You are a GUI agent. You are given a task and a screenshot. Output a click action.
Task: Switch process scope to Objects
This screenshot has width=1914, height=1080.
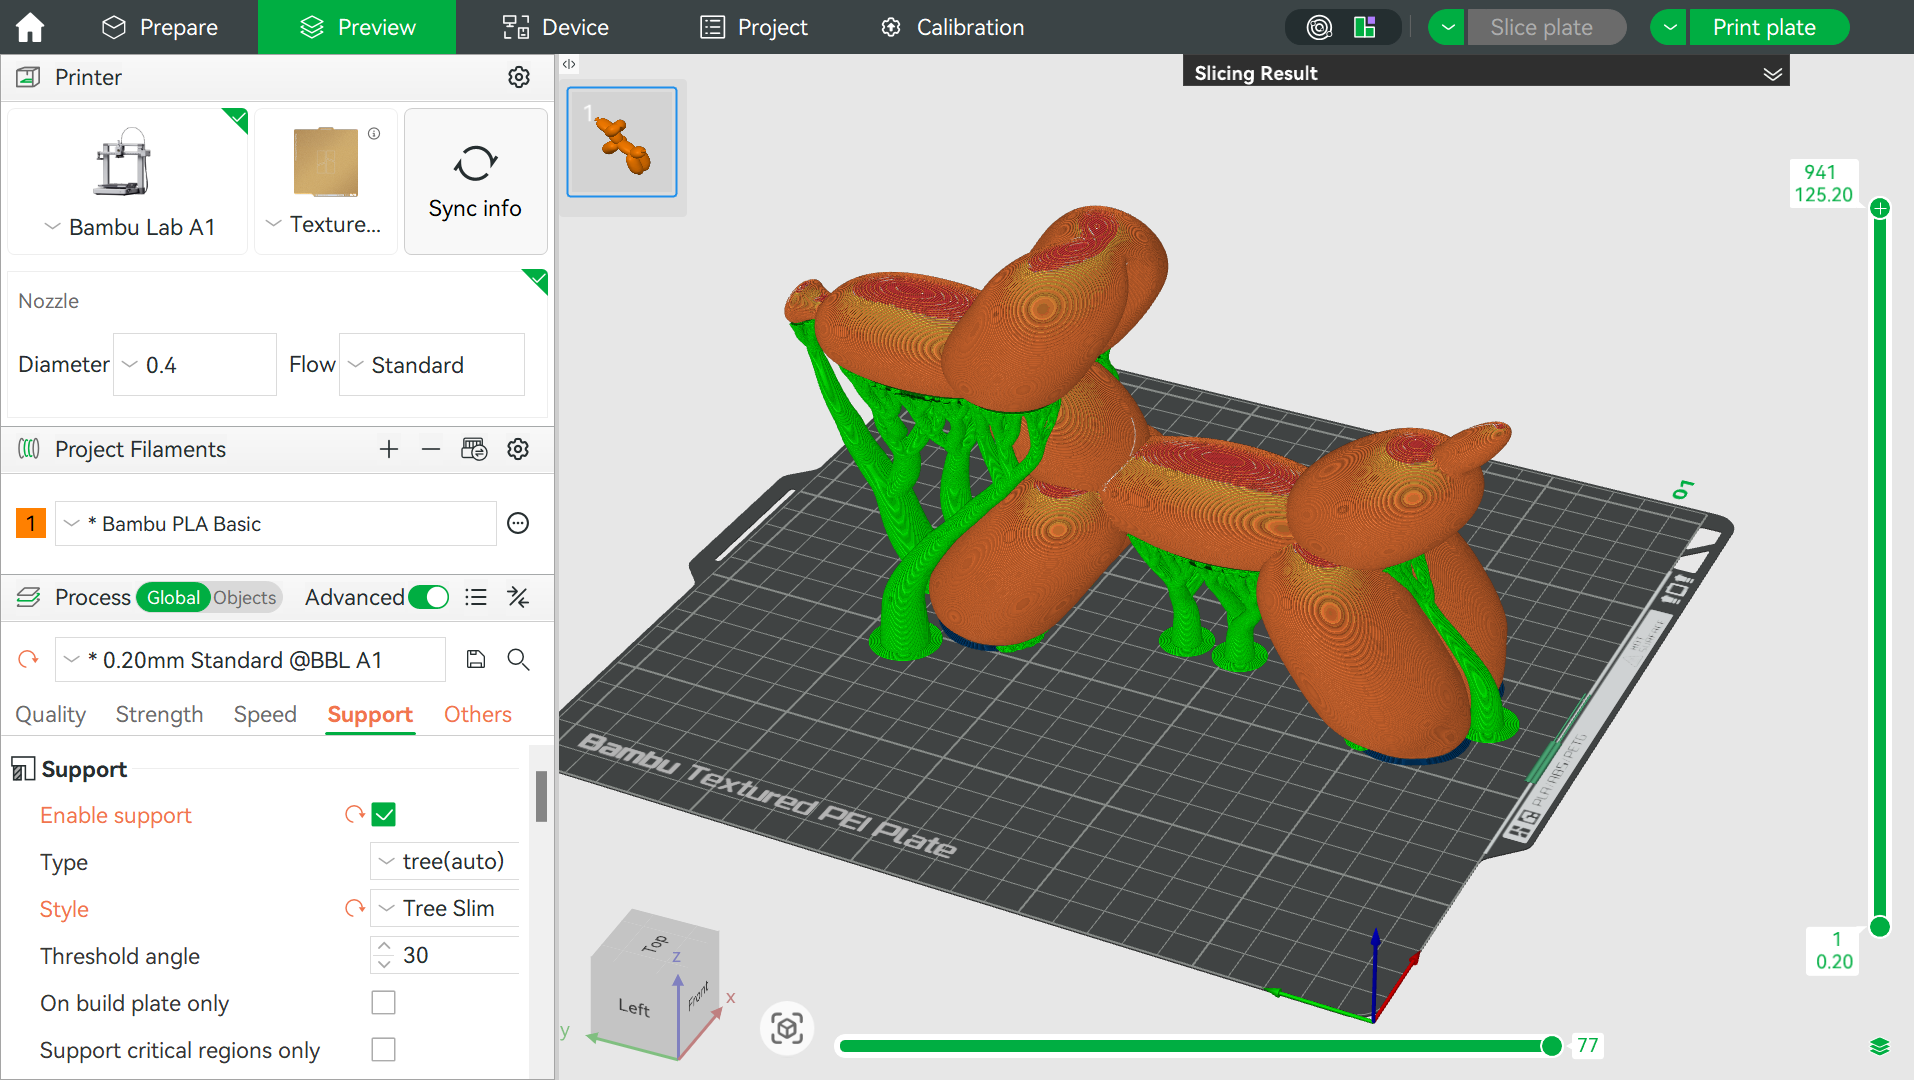click(245, 597)
